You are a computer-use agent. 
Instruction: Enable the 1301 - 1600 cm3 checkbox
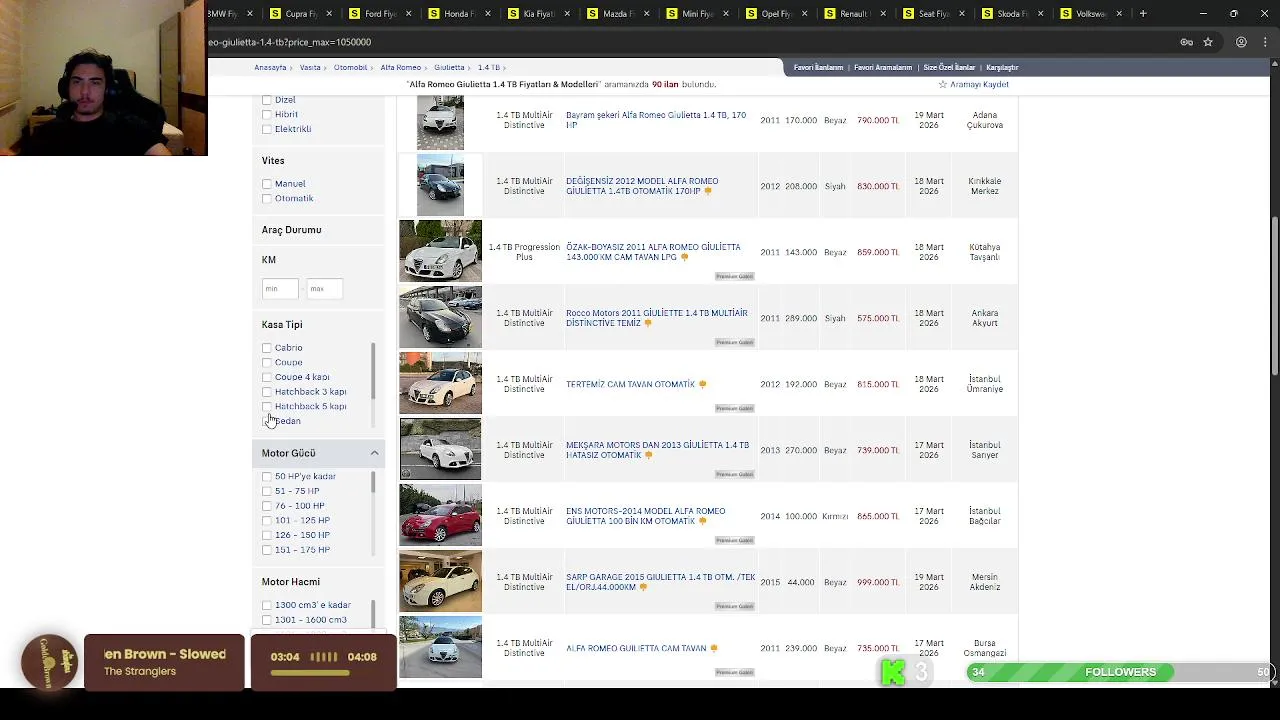pos(267,620)
